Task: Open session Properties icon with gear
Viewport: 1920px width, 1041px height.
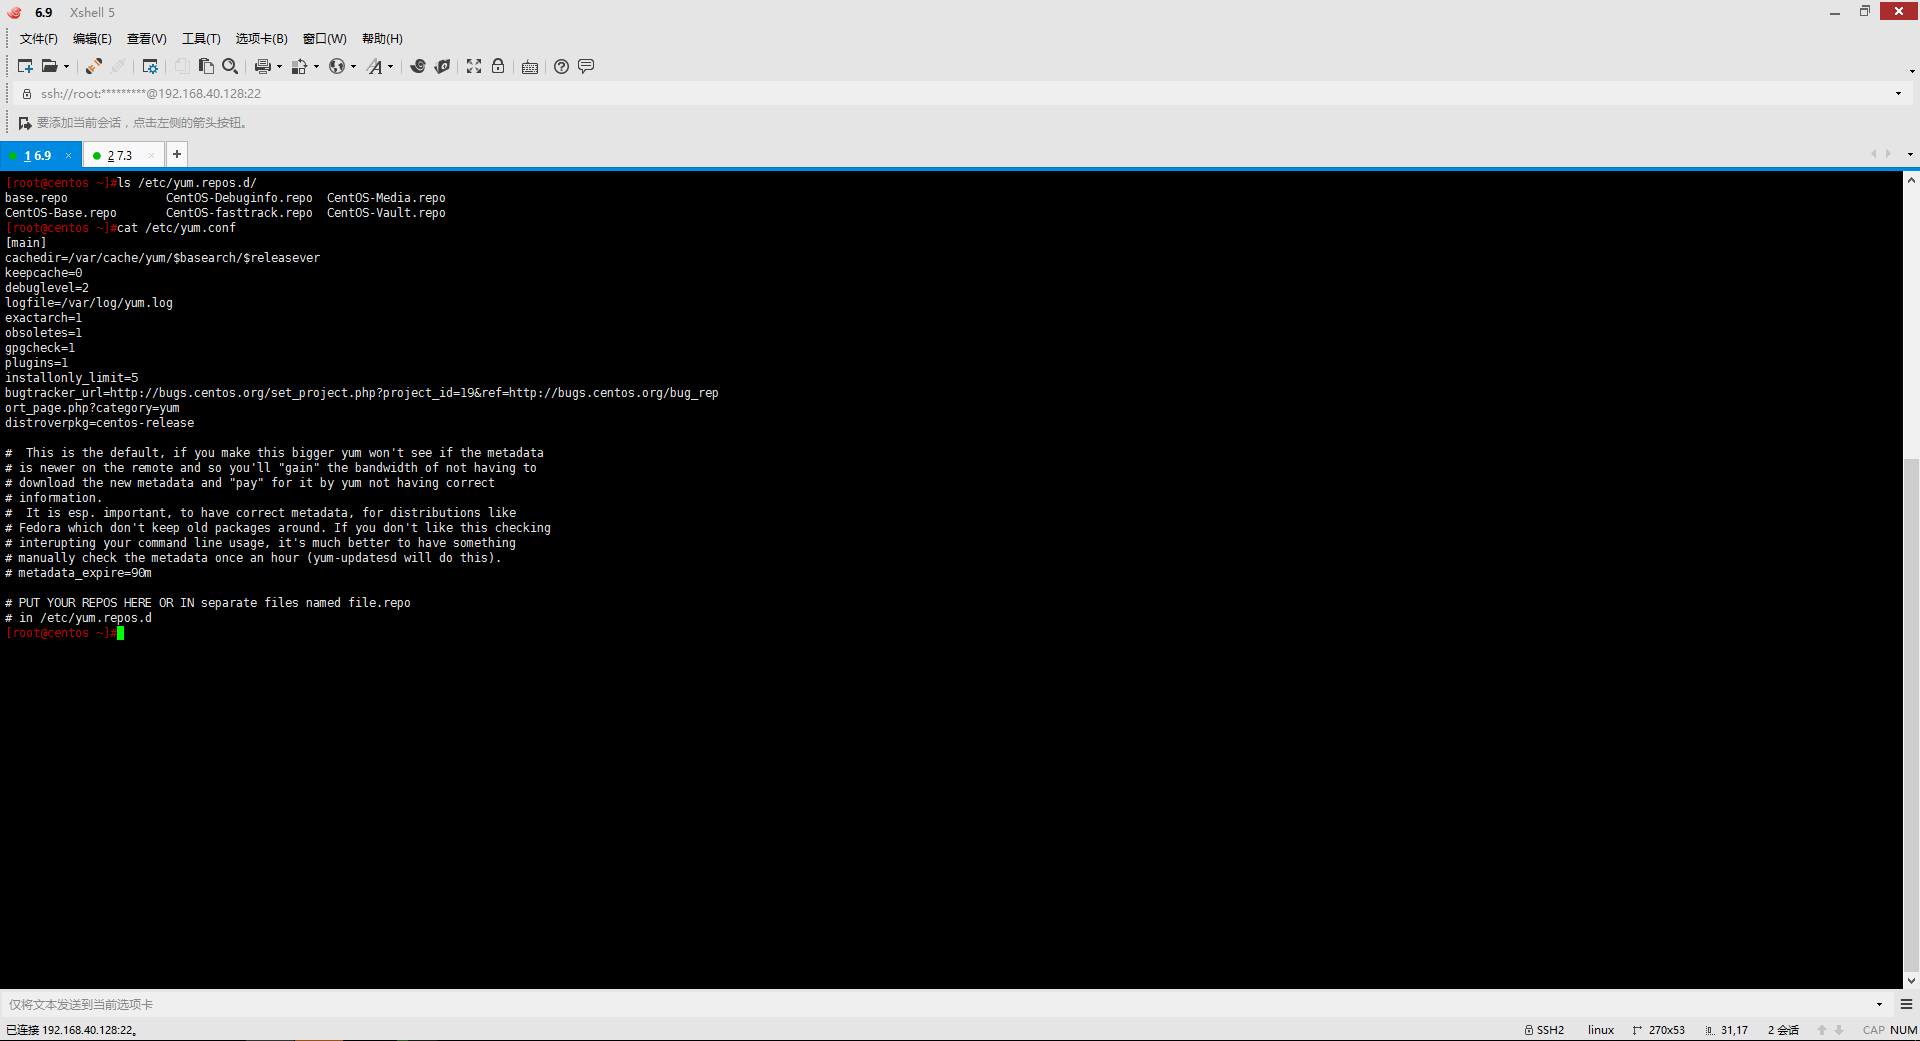Action: click(150, 66)
